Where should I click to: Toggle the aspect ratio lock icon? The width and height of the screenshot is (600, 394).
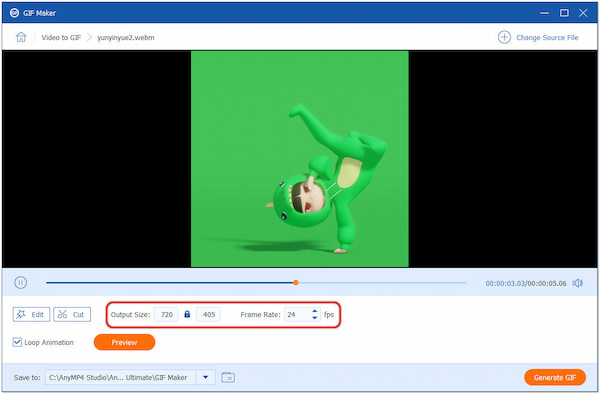(x=187, y=314)
